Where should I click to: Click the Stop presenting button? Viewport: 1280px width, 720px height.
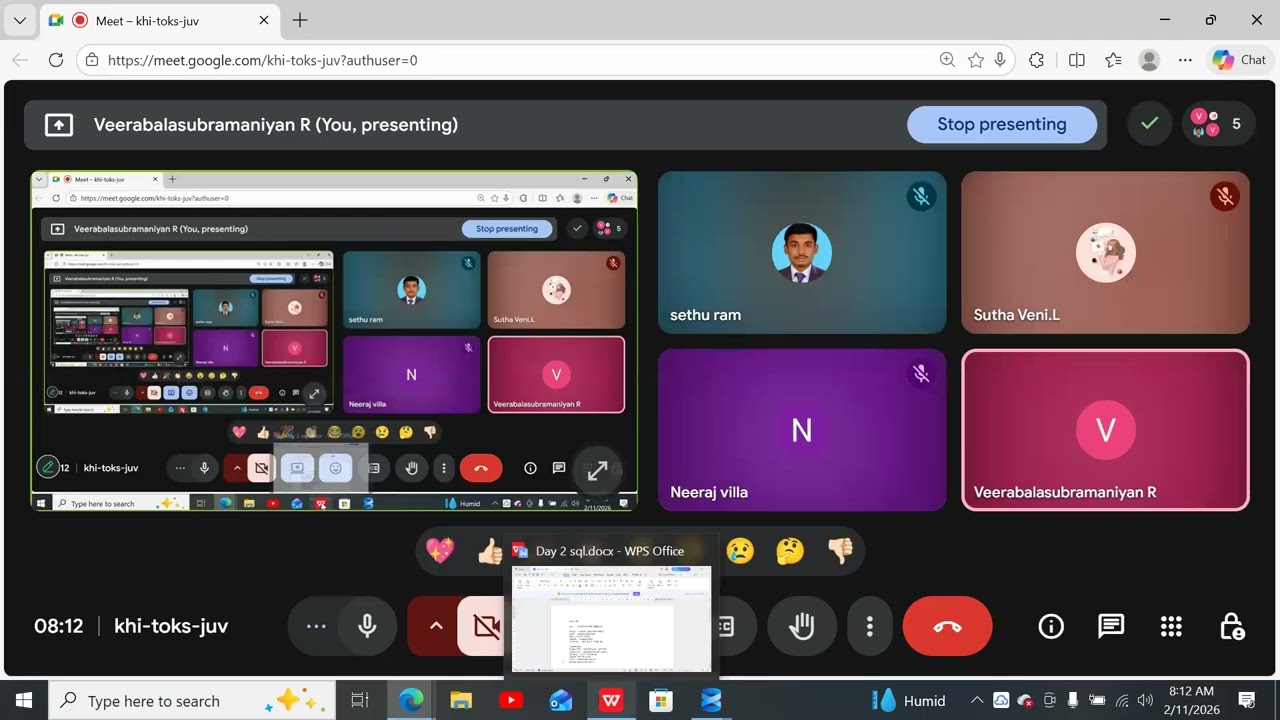[x=1002, y=125]
